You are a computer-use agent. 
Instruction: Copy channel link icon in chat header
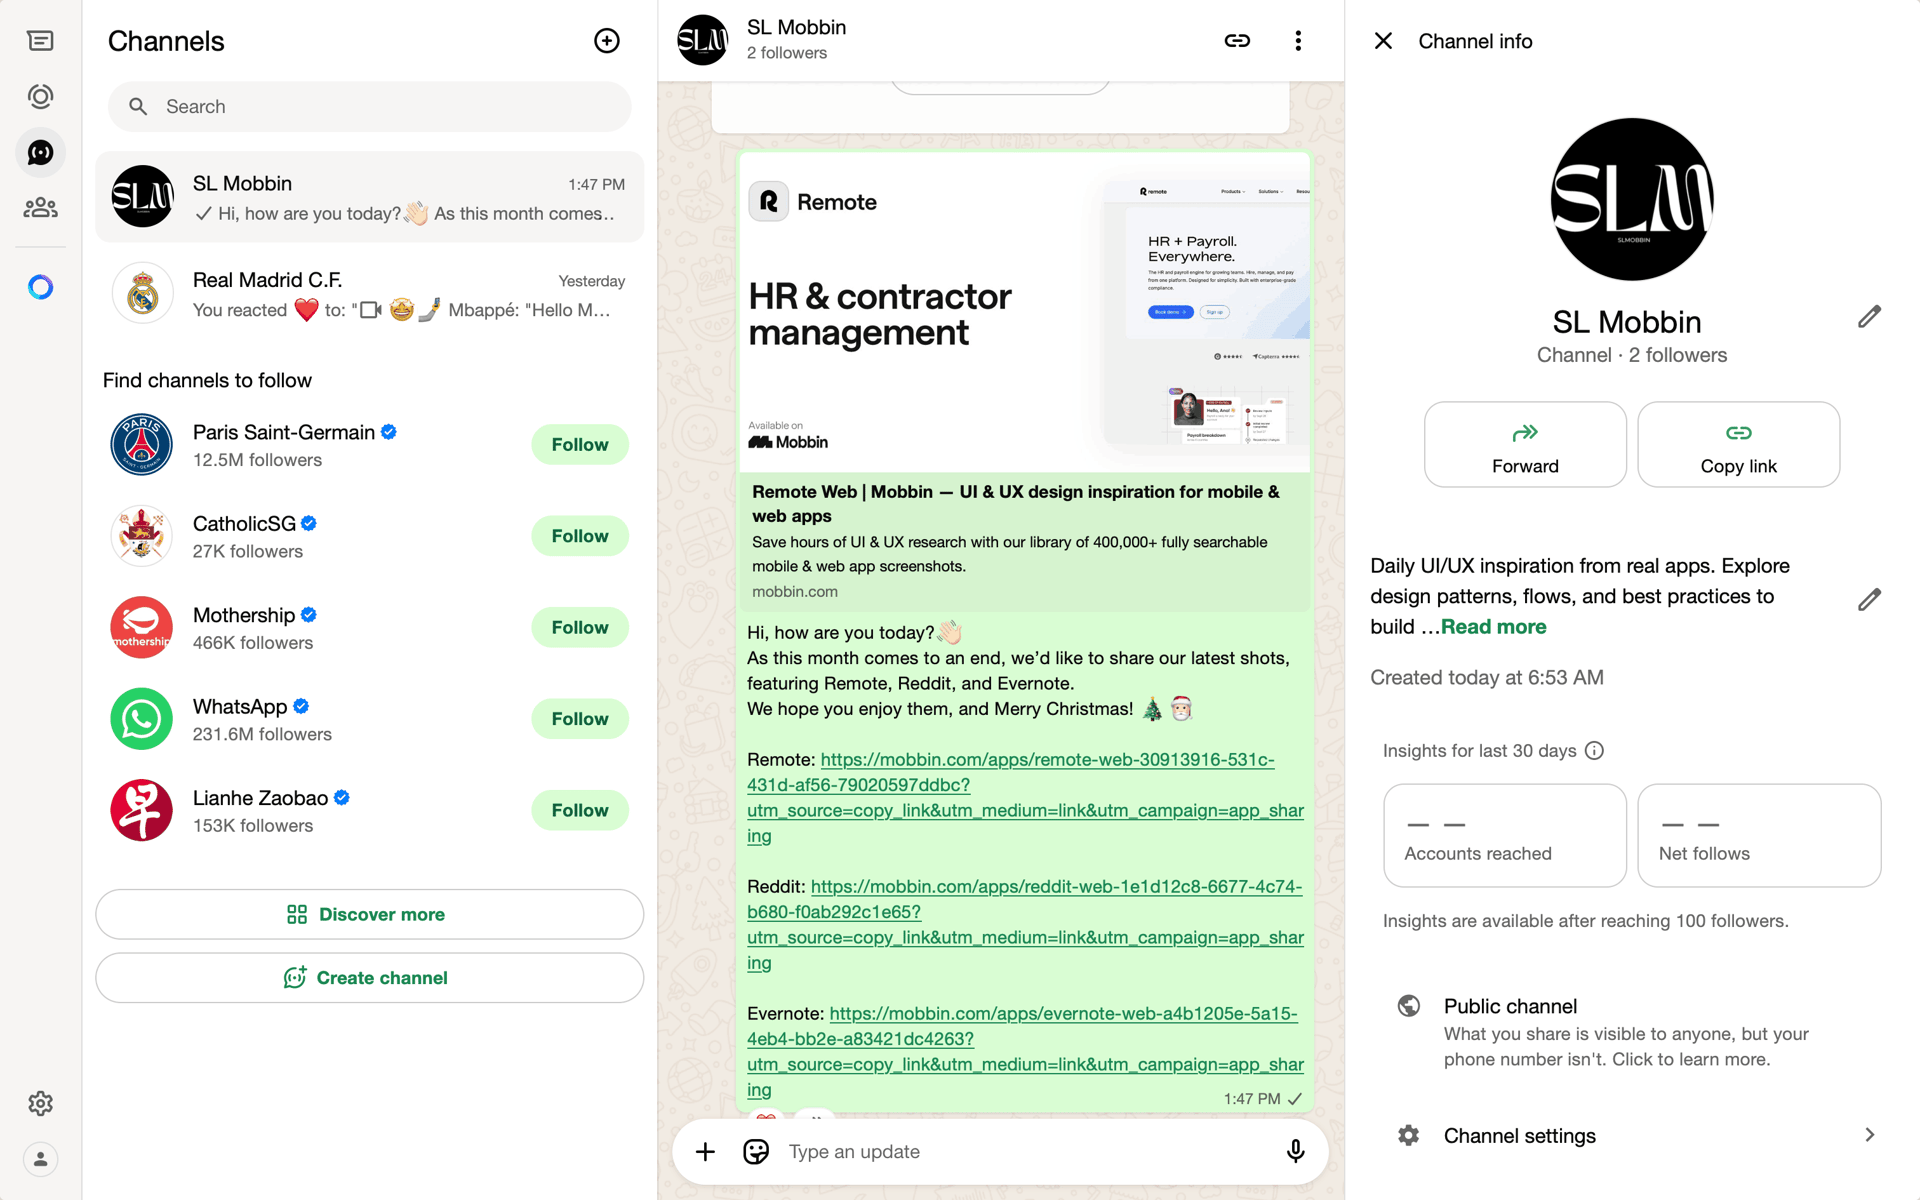pyautogui.click(x=1237, y=41)
